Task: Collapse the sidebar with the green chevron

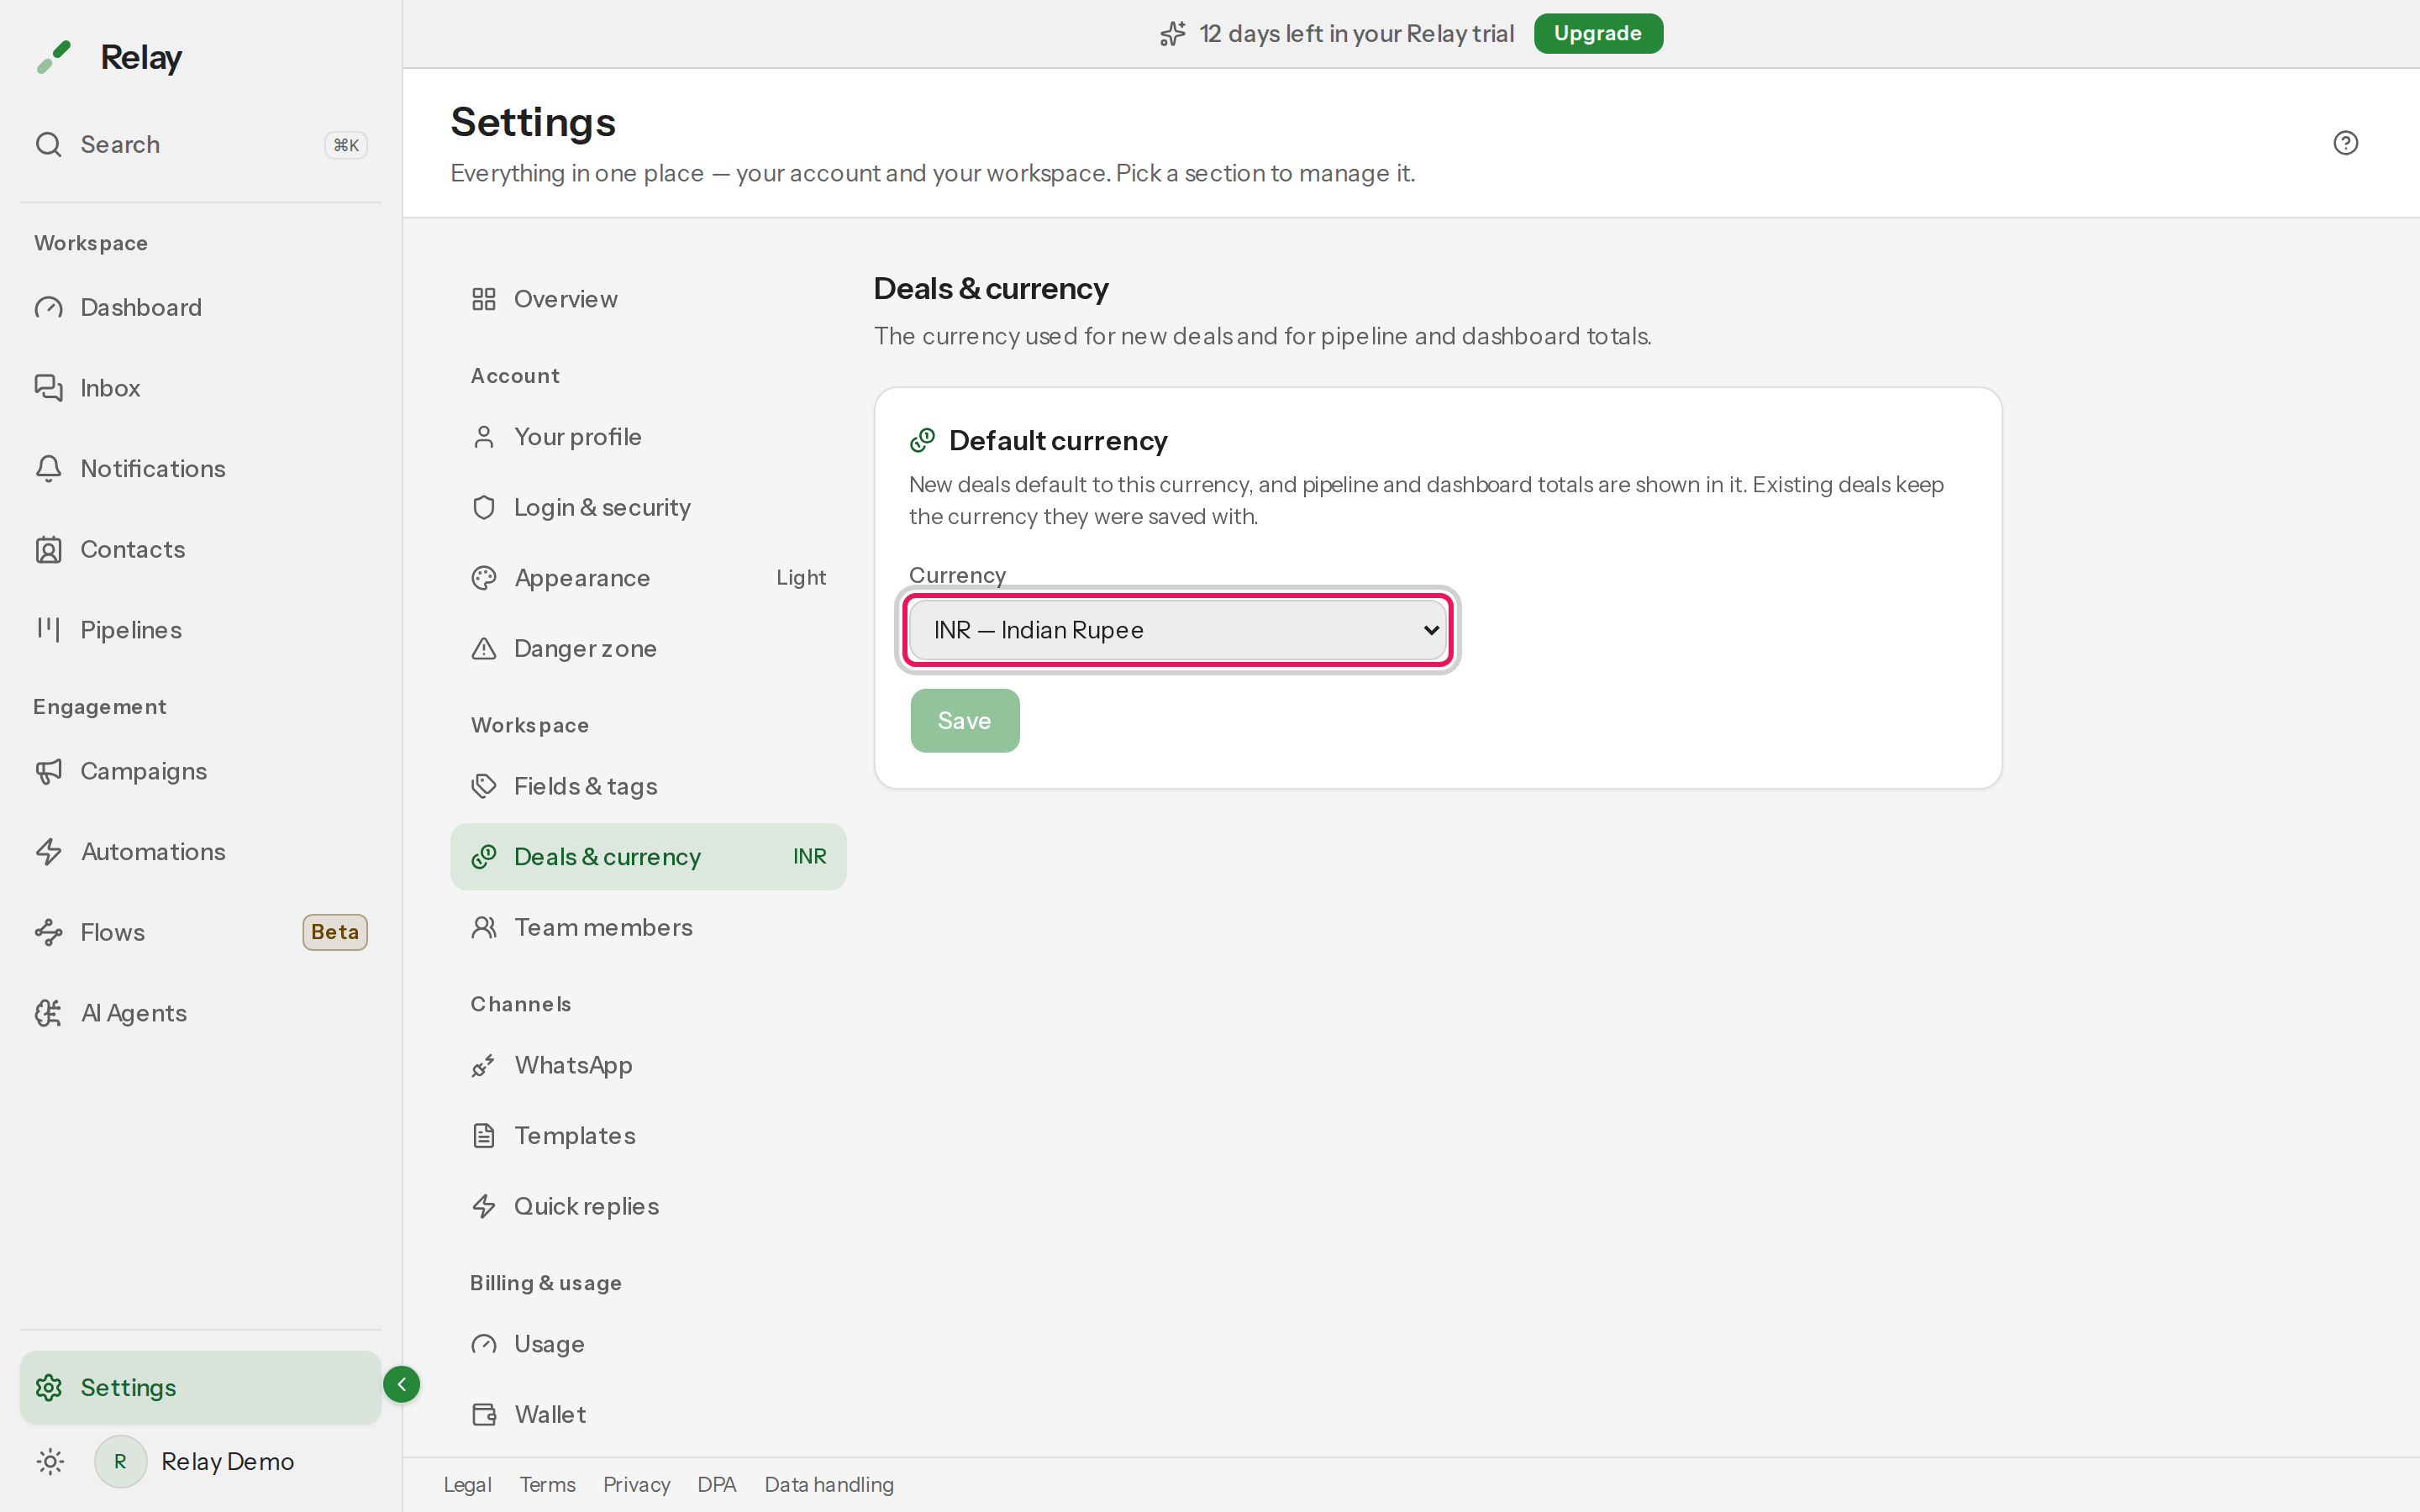Action: click(x=401, y=1384)
